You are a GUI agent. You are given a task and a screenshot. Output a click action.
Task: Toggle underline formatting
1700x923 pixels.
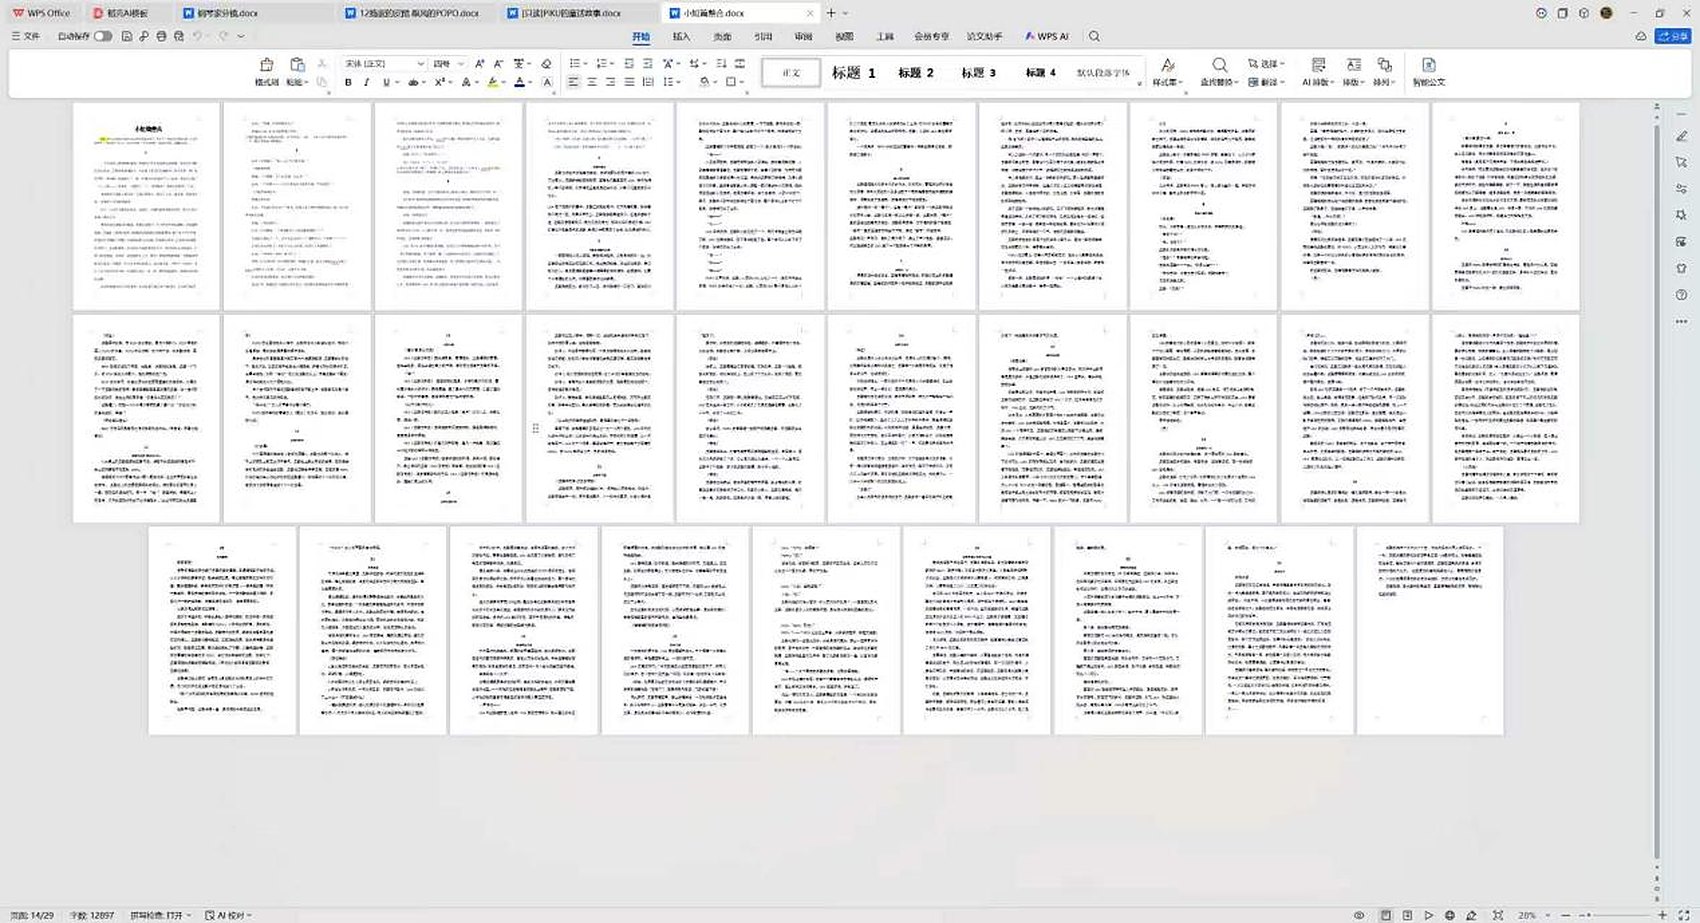385,82
